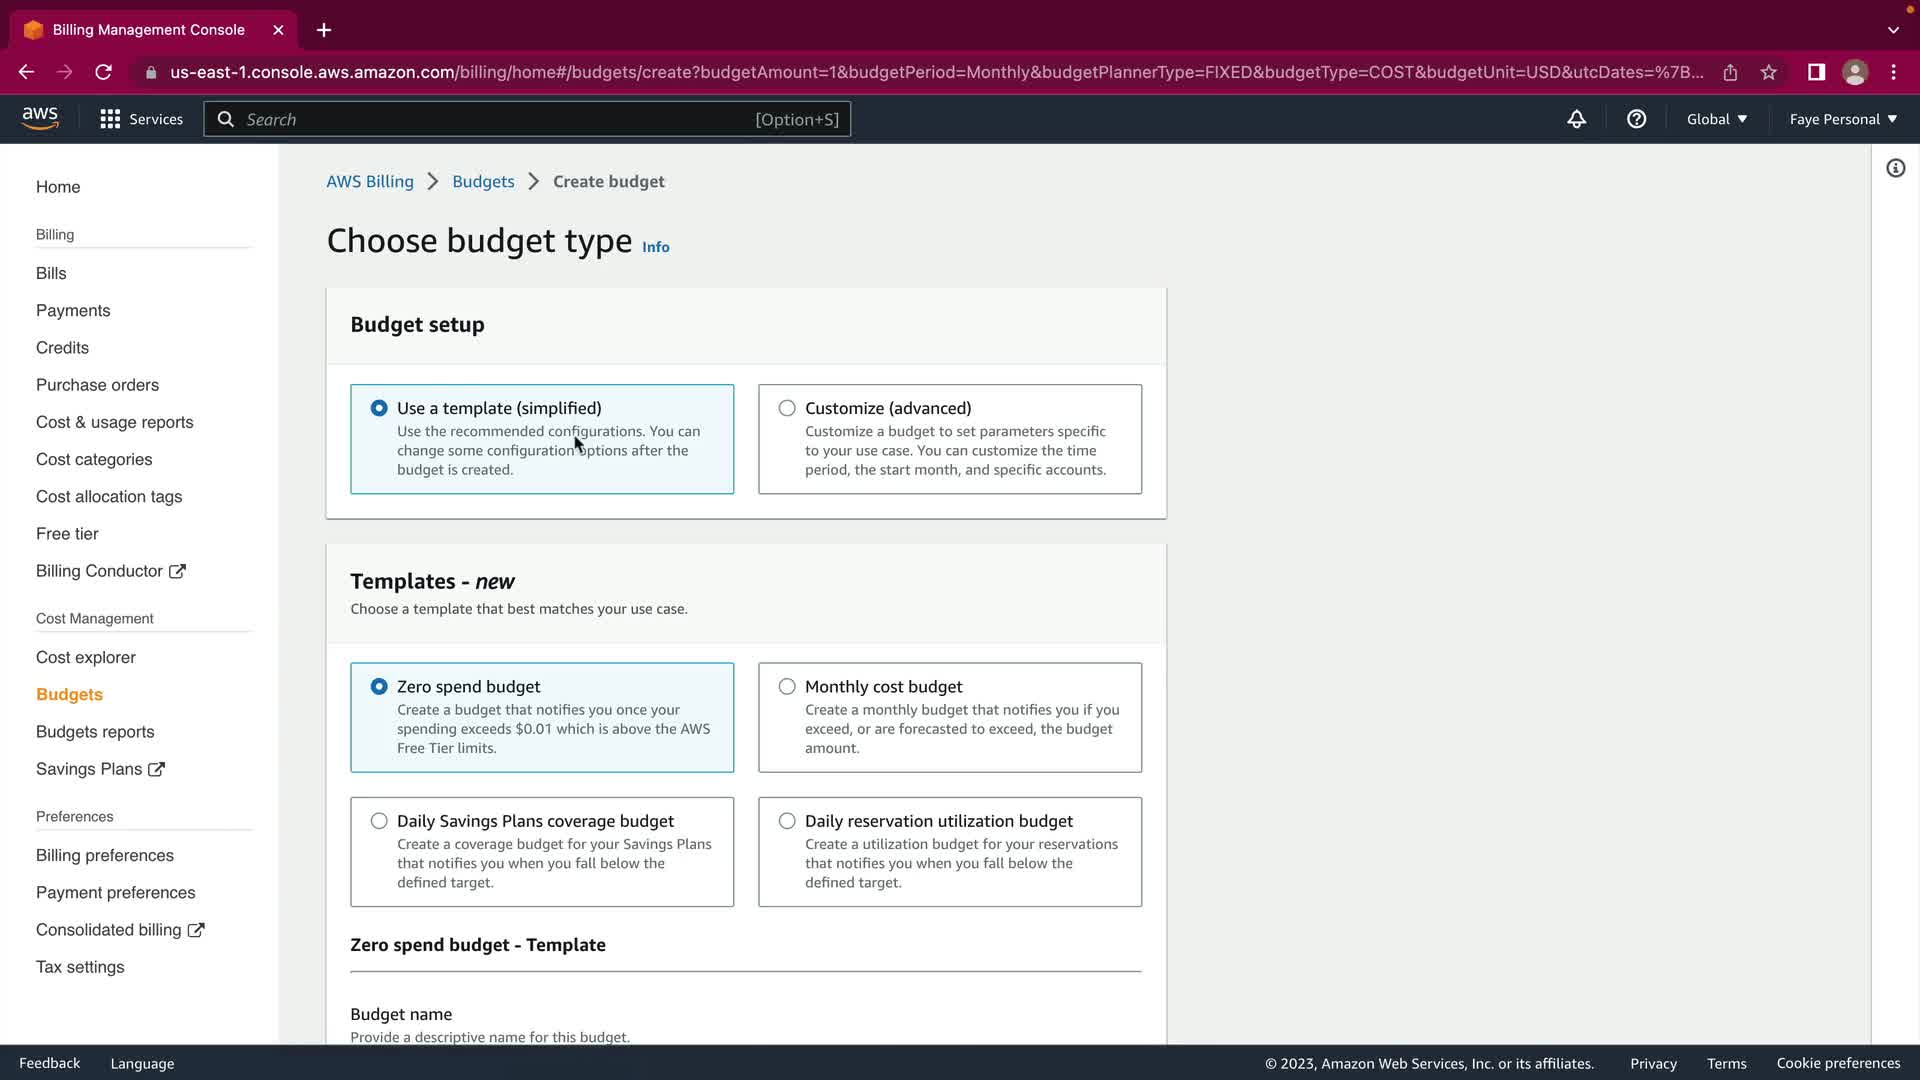The width and height of the screenshot is (1920, 1080).
Task: Choose Monthly cost budget template
Action: pyautogui.click(x=787, y=687)
